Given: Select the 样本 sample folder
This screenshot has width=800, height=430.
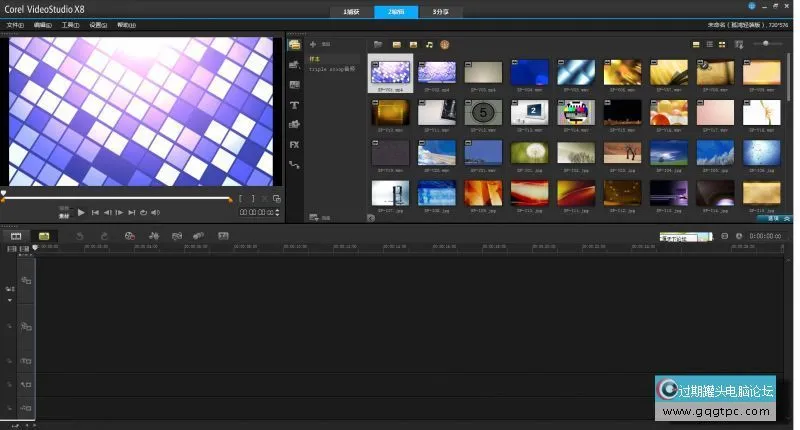Looking at the screenshot, I should [316, 60].
